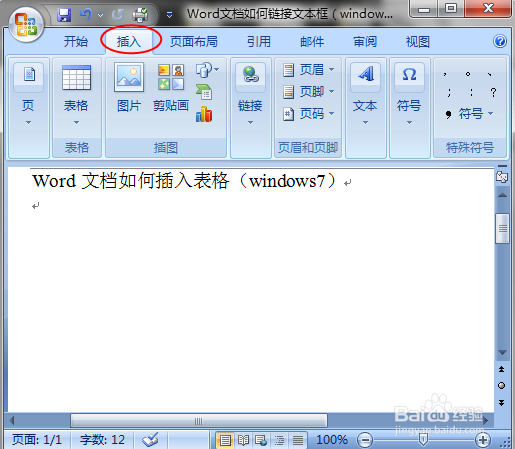This screenshot has width=515, height=449.
Task: Insert the comma special symbol
Action: [445, 74]
